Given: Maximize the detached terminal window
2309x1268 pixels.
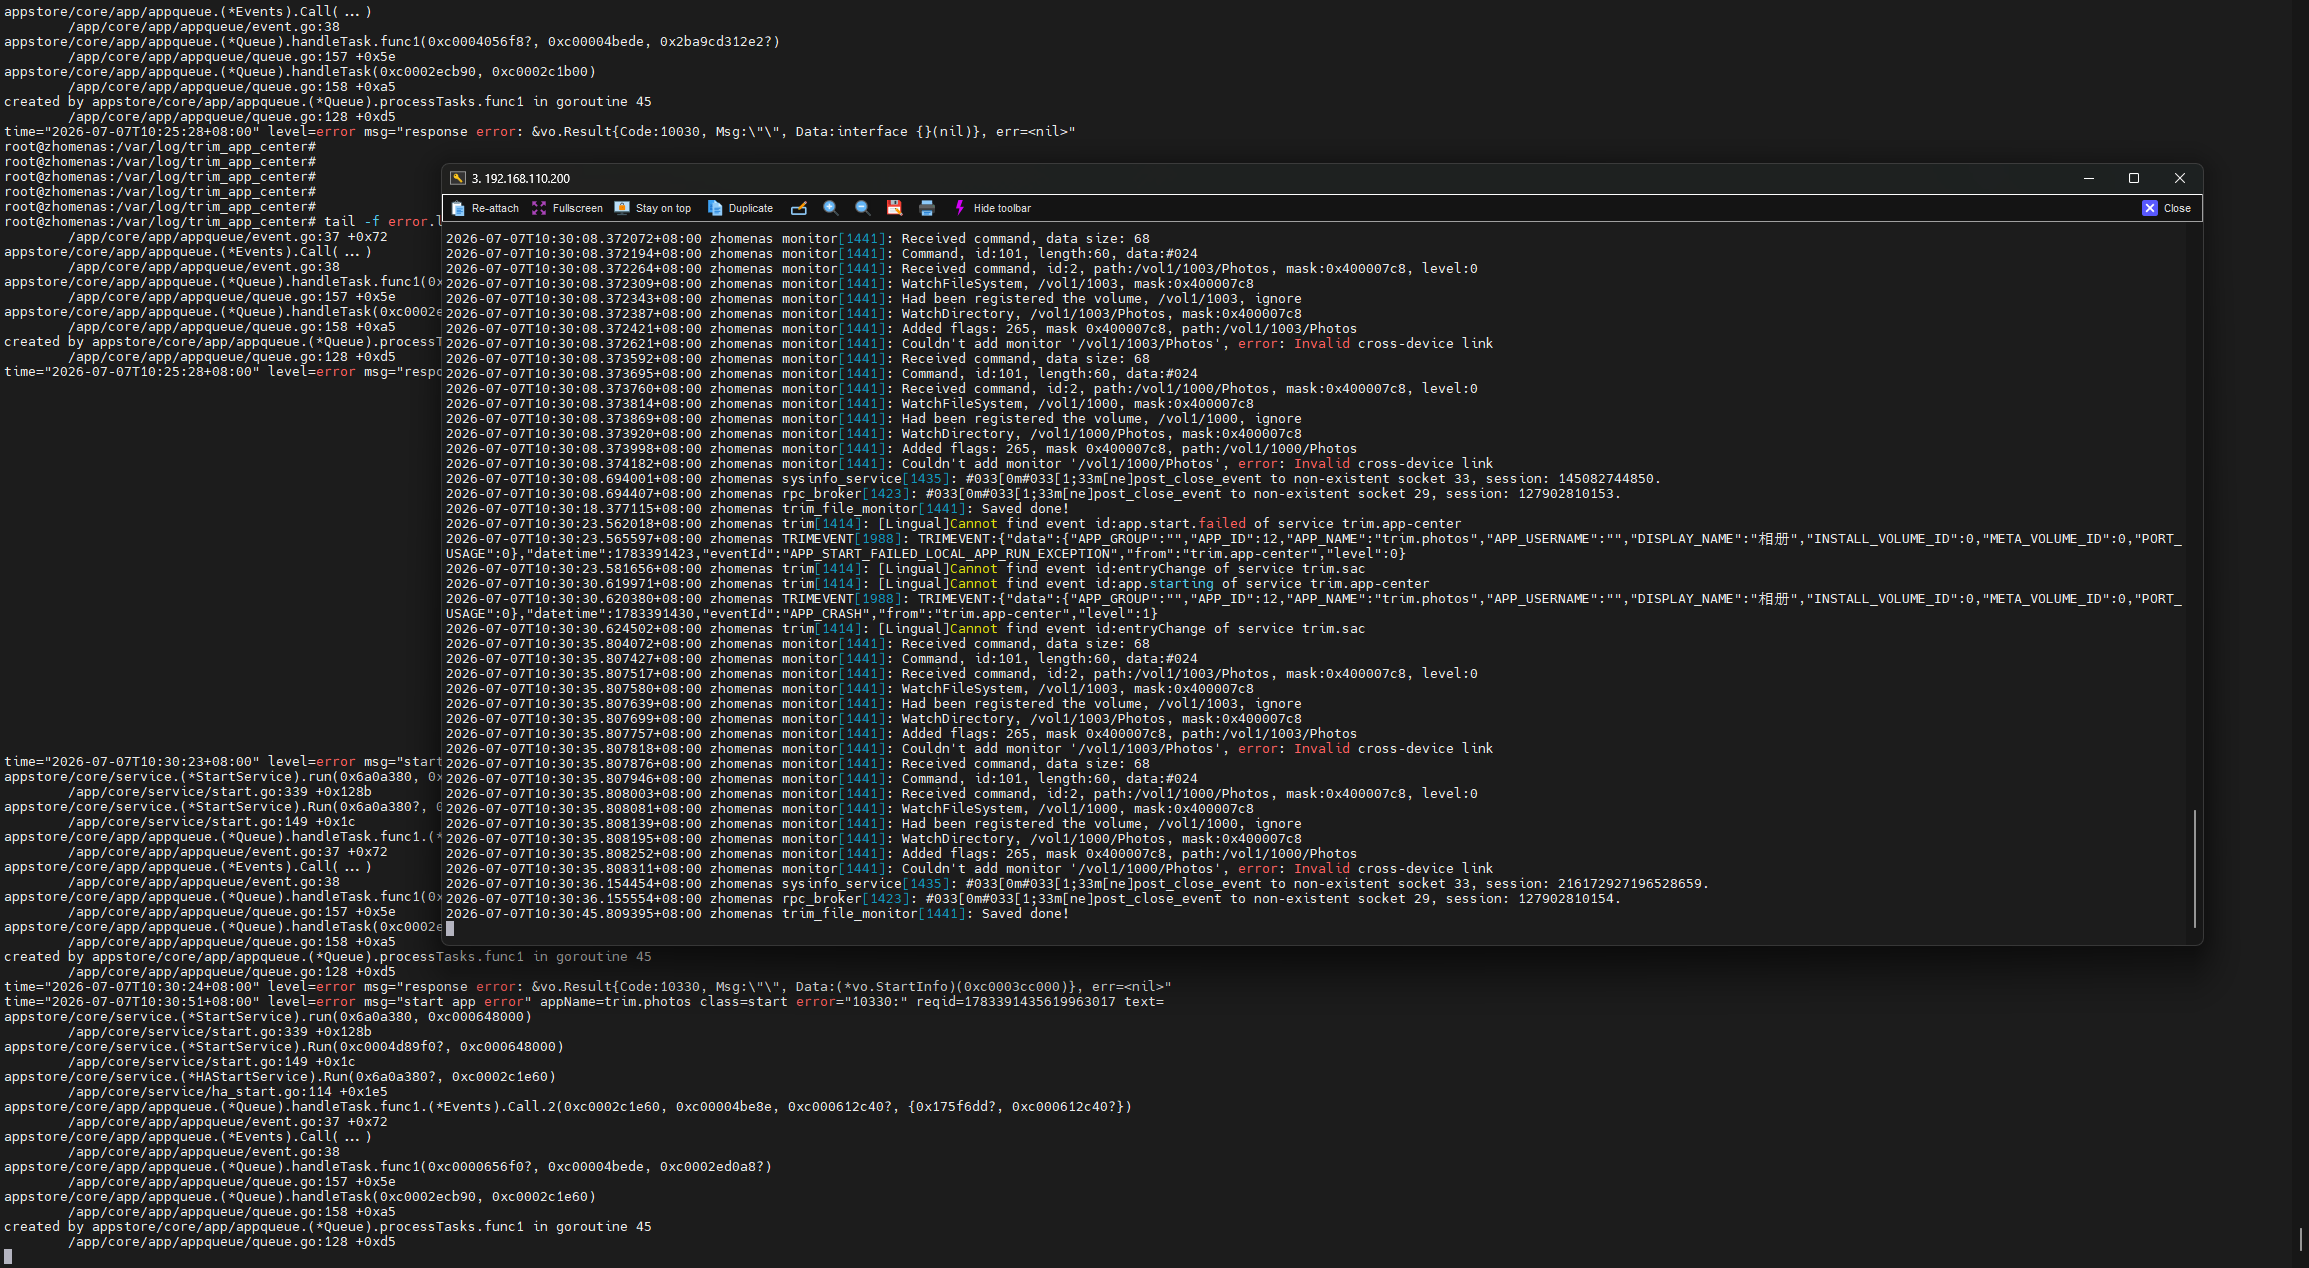Looking at the screenshot, I should [x=2134, y=178].
